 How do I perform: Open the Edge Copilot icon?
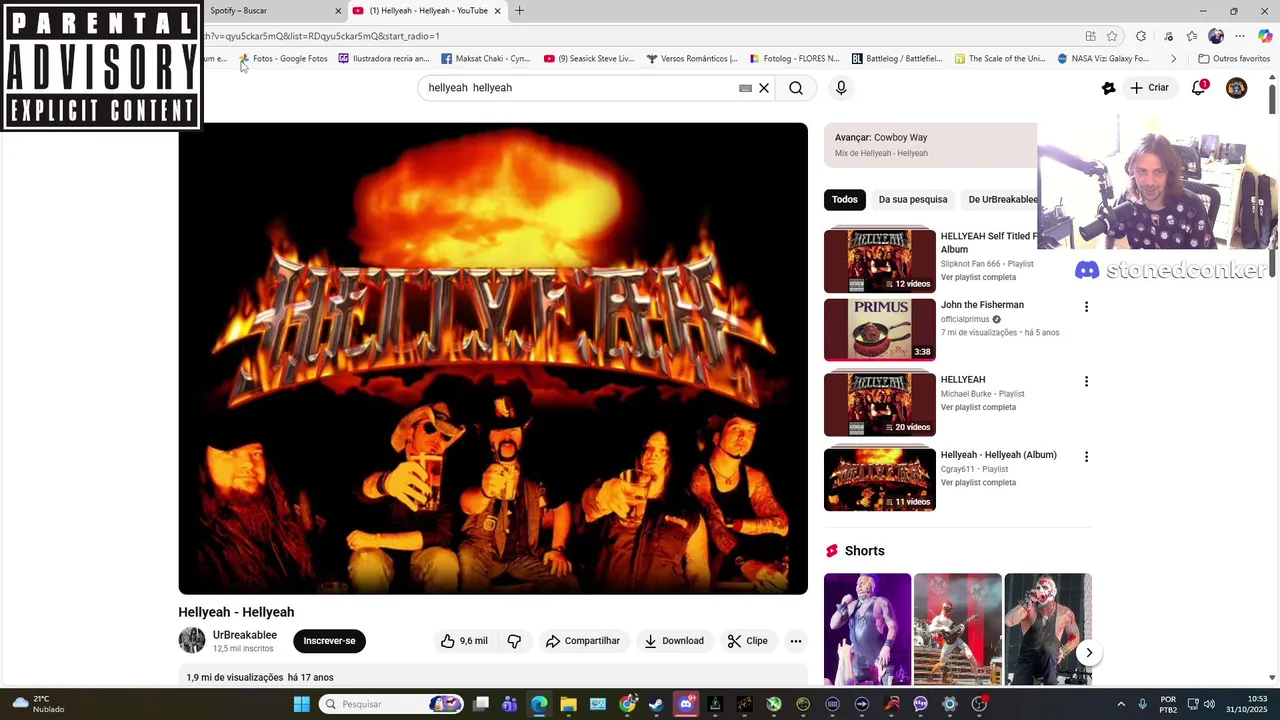coord(1265,36)
